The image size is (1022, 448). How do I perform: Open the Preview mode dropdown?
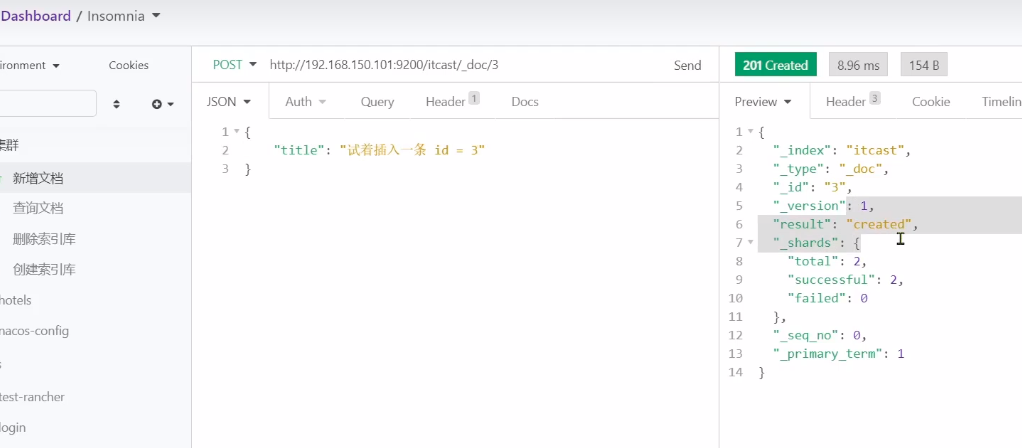coord(763,101)
